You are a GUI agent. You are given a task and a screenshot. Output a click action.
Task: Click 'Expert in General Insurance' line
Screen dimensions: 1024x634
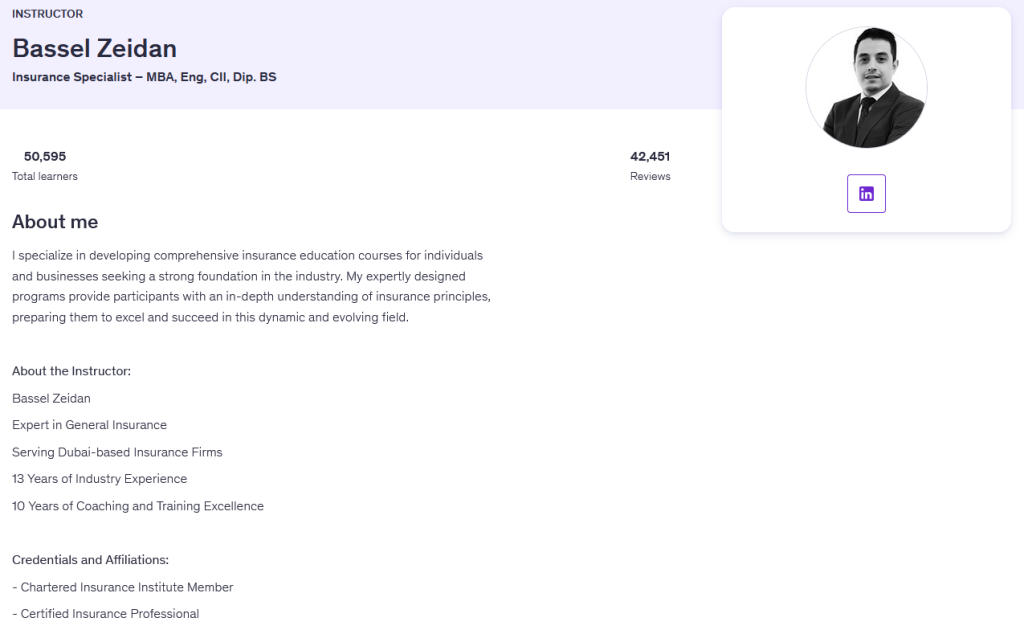click(89, 425)
